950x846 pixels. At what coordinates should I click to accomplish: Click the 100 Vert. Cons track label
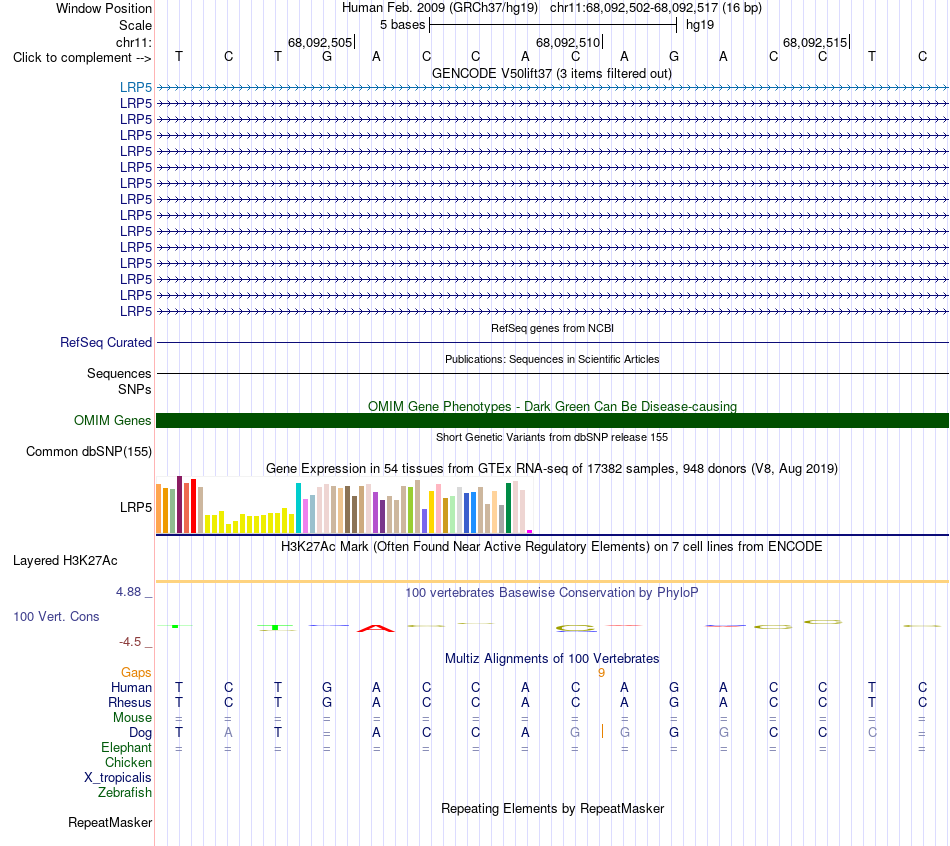click(x=56, y=617)
